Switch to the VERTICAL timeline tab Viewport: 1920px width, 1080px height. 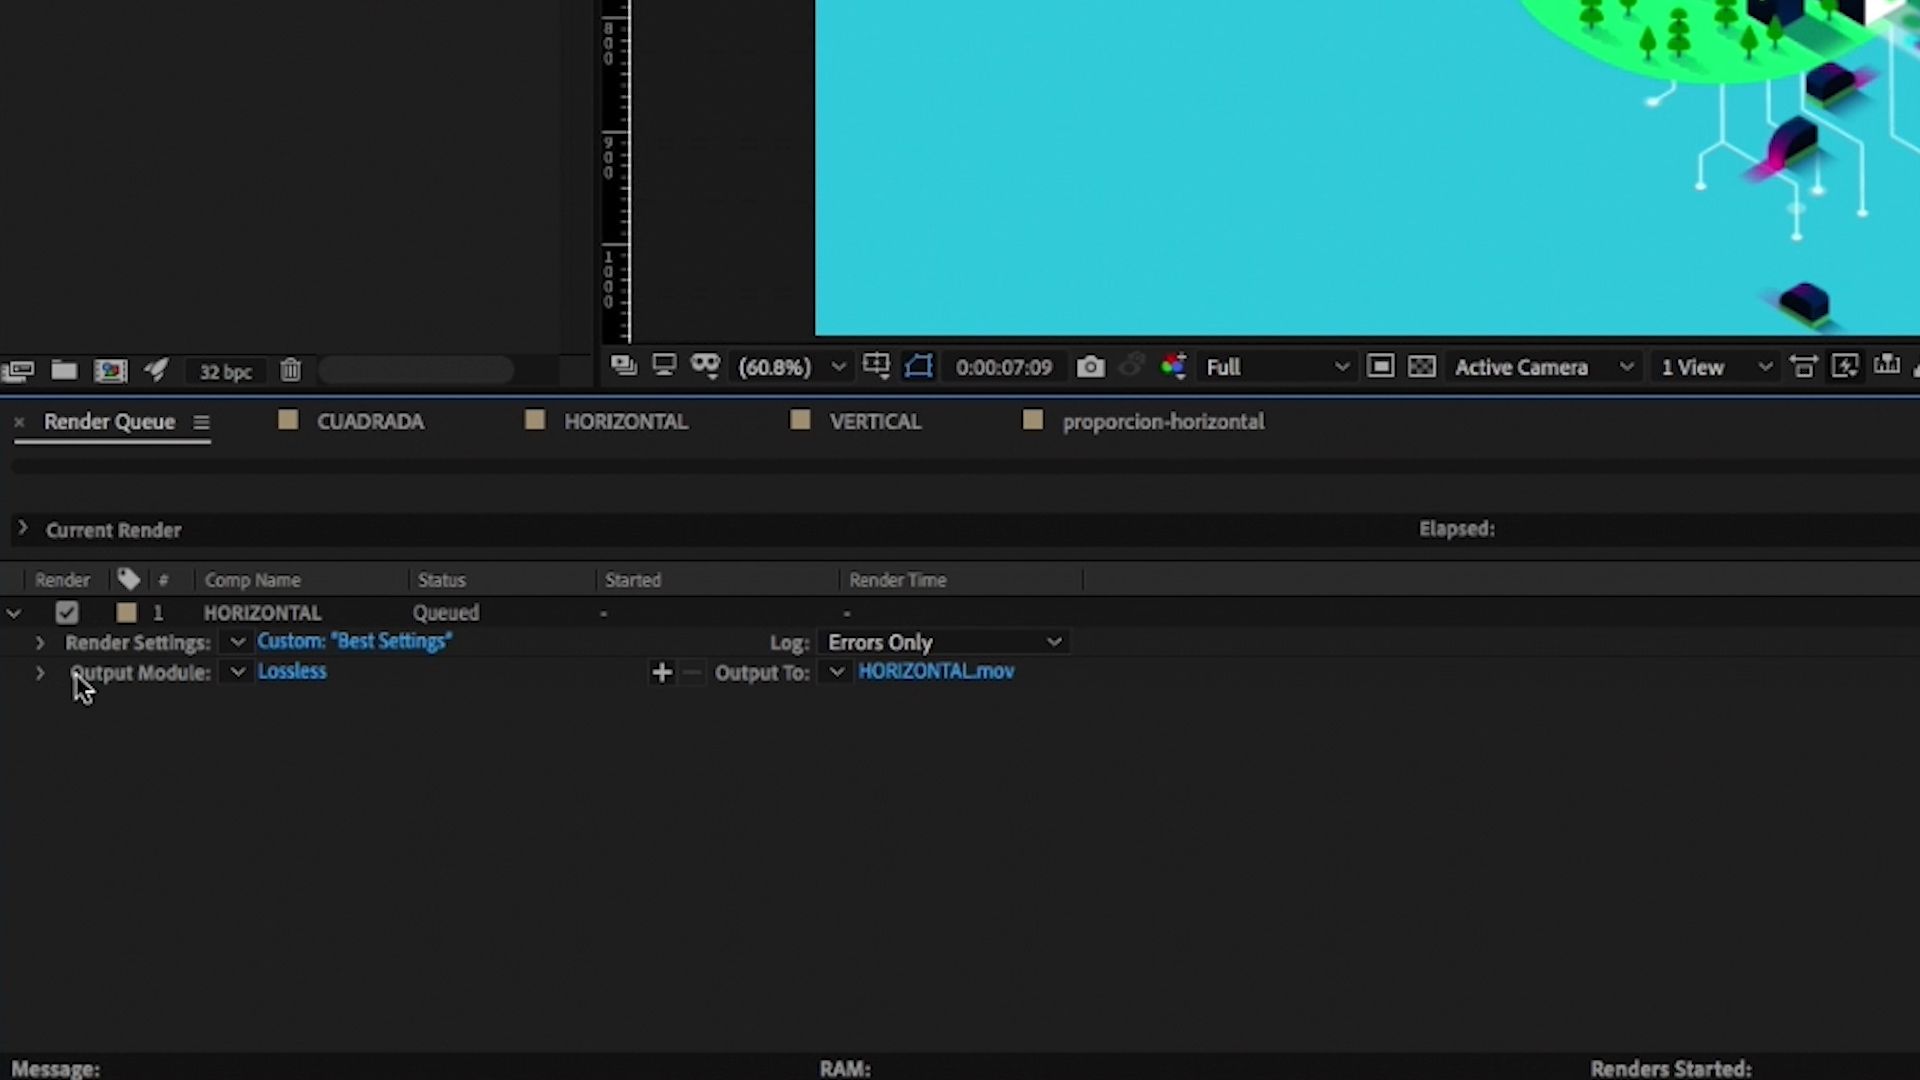point(875,422)
